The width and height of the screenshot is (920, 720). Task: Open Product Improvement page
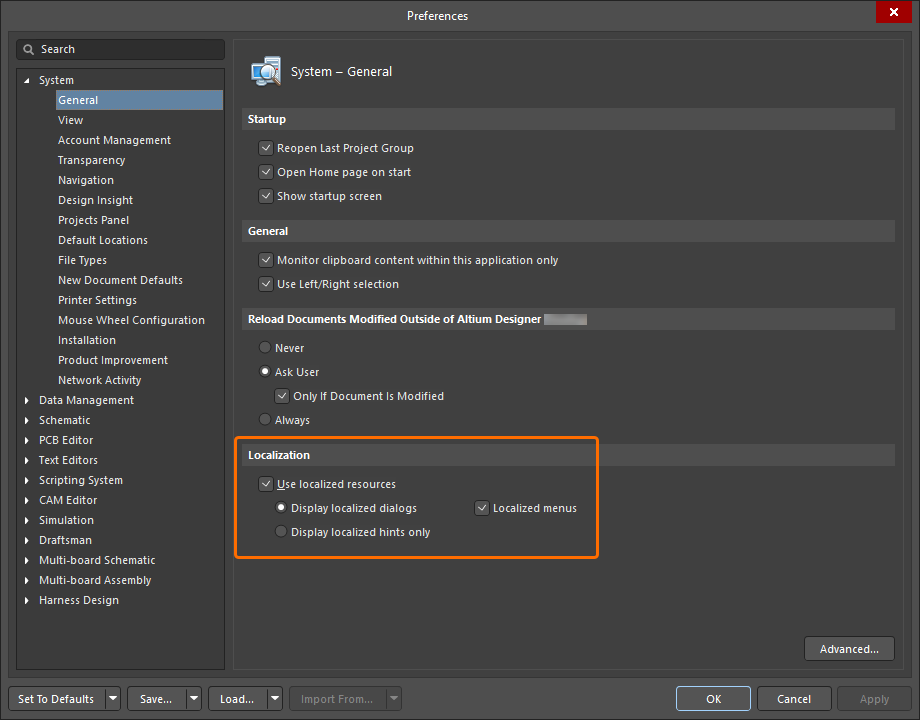click(113, 360)
